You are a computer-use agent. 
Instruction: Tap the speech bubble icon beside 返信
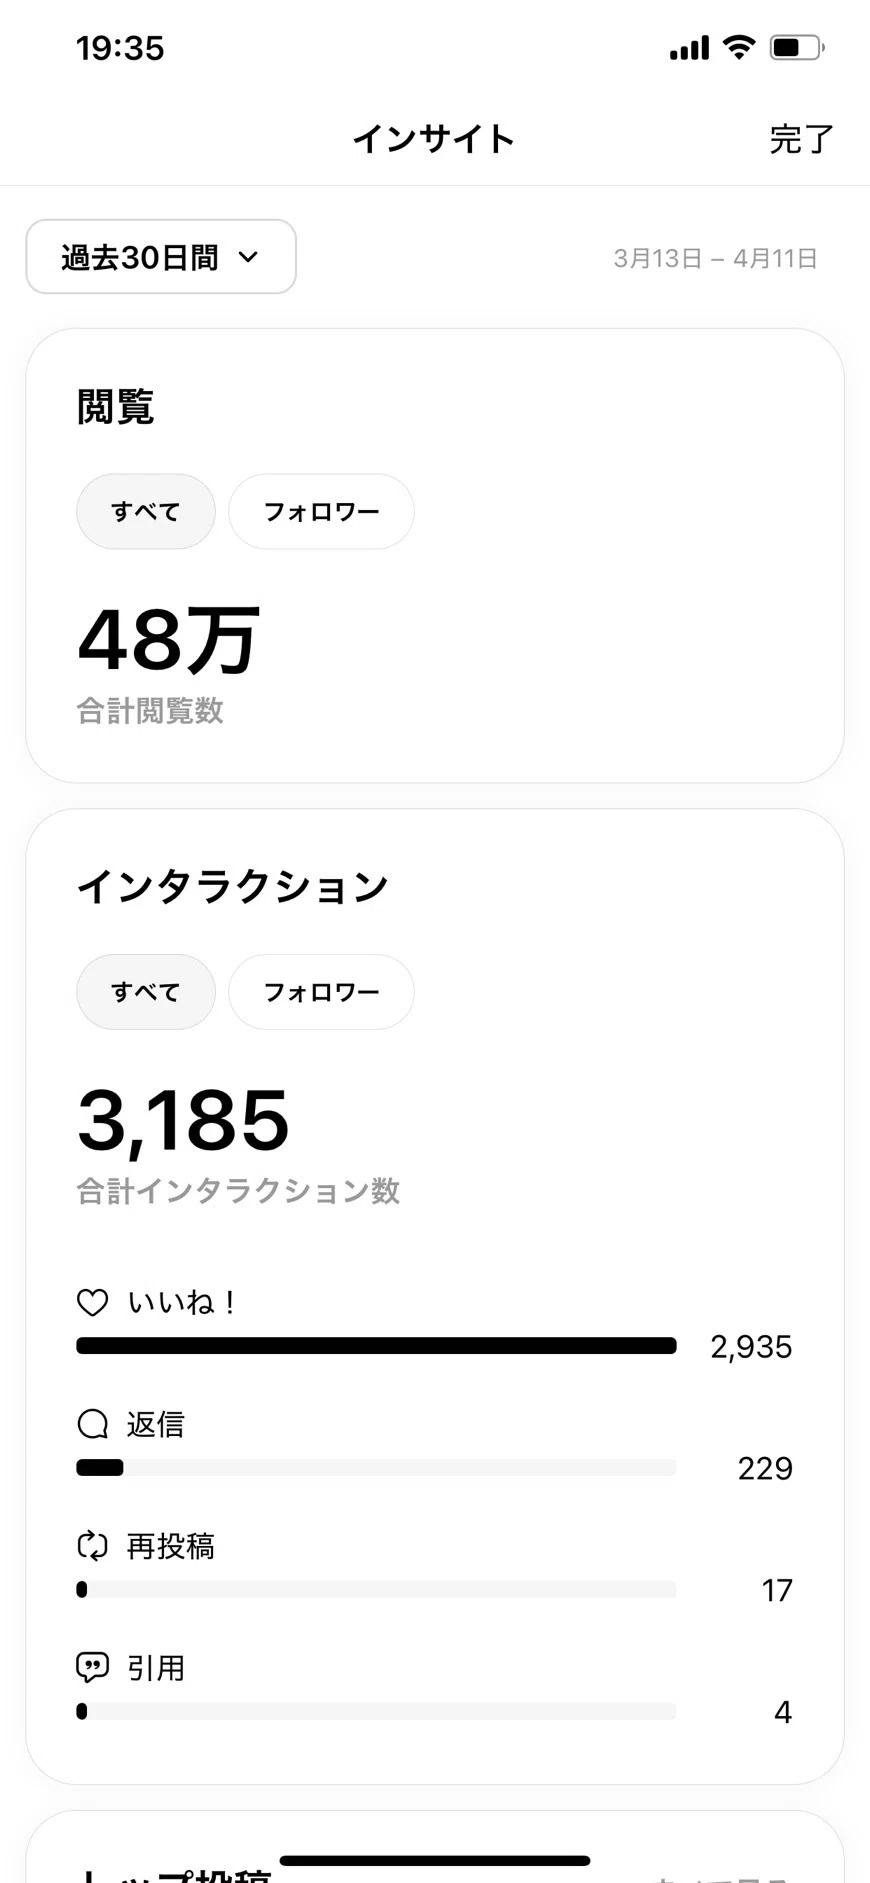coord(92,1424)
